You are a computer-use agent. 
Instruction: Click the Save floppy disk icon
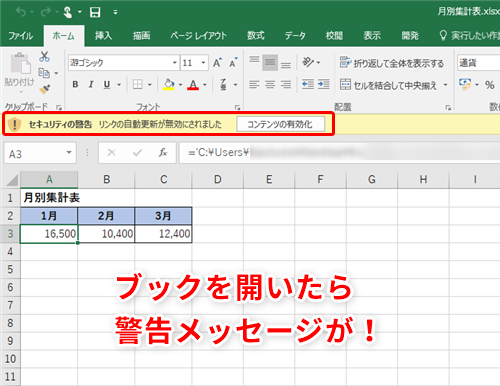(95, 13)
